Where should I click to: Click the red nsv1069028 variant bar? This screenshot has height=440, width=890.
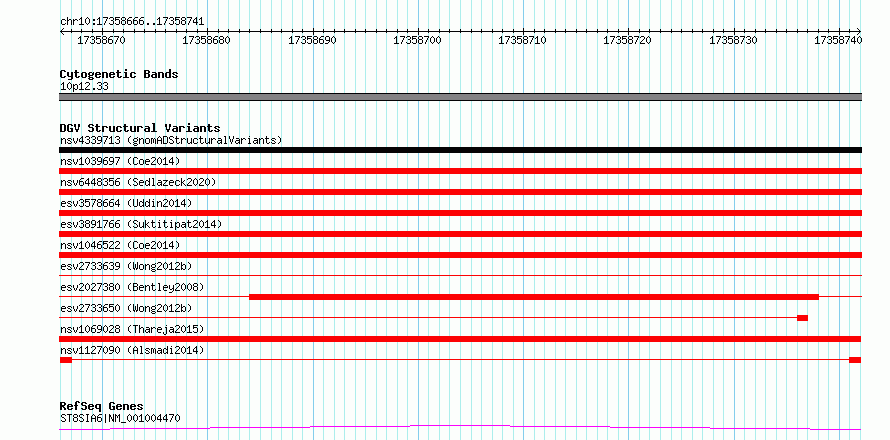(x=460, y=339)
